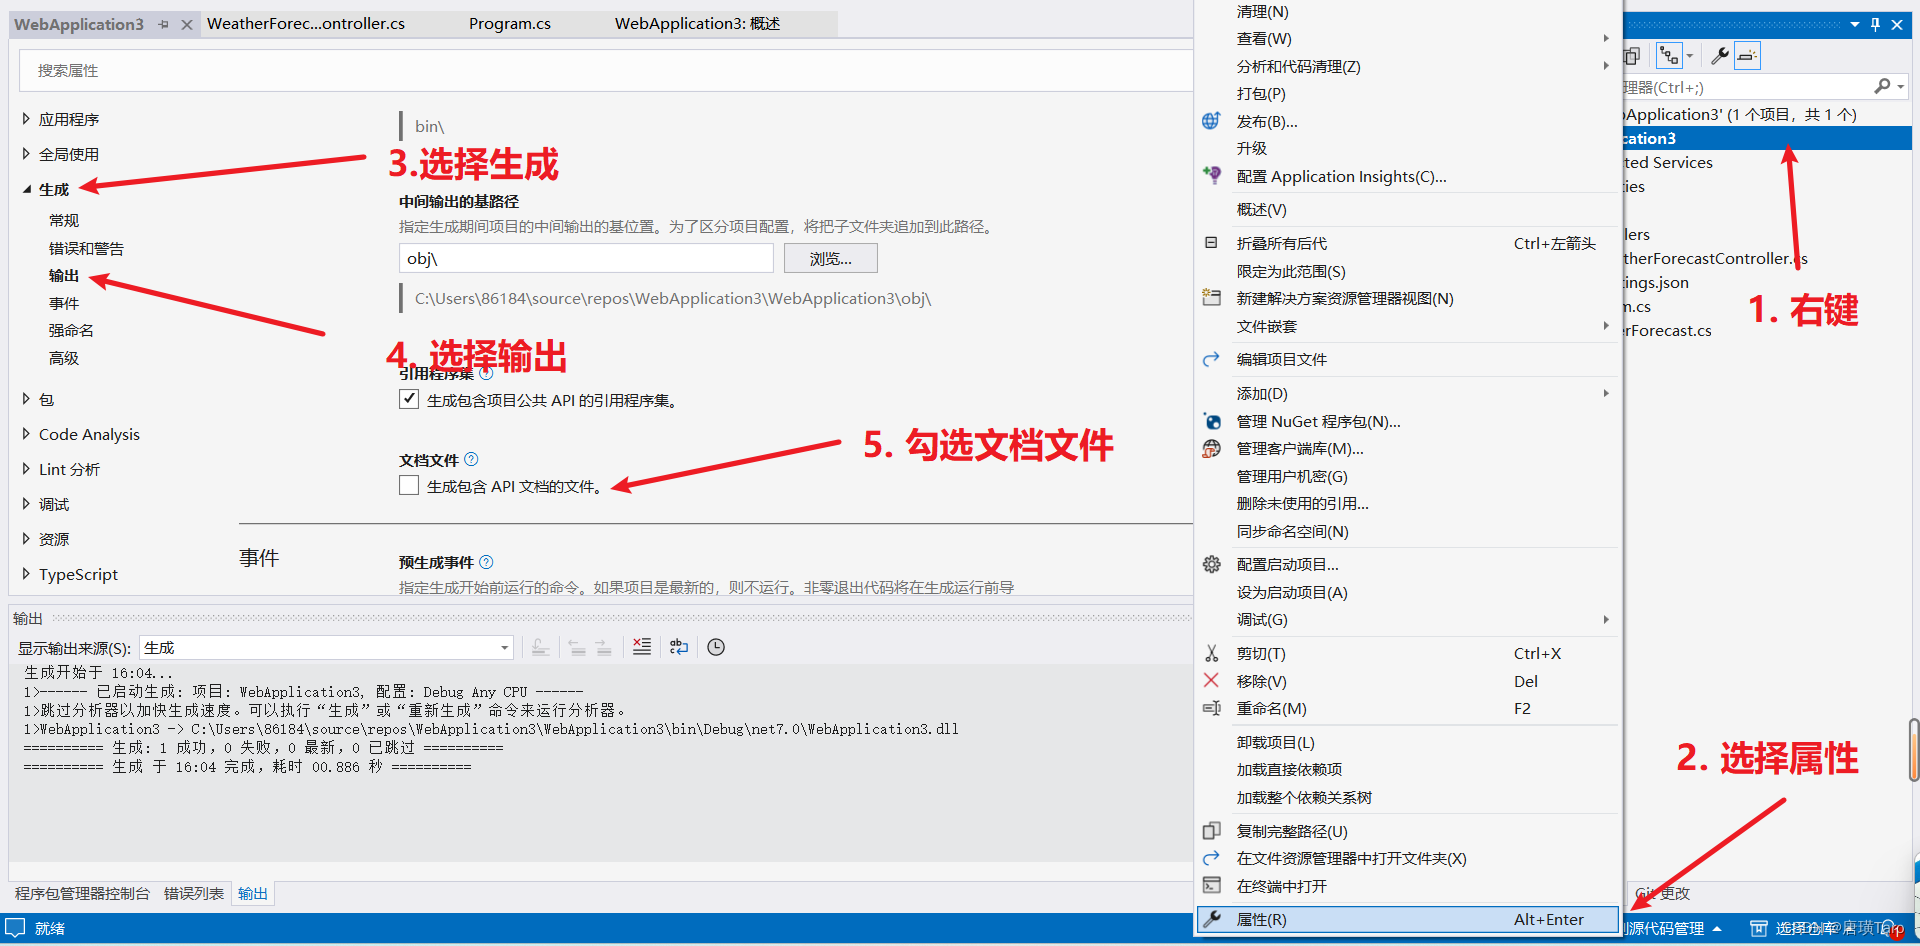1920x946 pixels.
Task: Select 高级 under the 生成 section
Action: (64, 358)
